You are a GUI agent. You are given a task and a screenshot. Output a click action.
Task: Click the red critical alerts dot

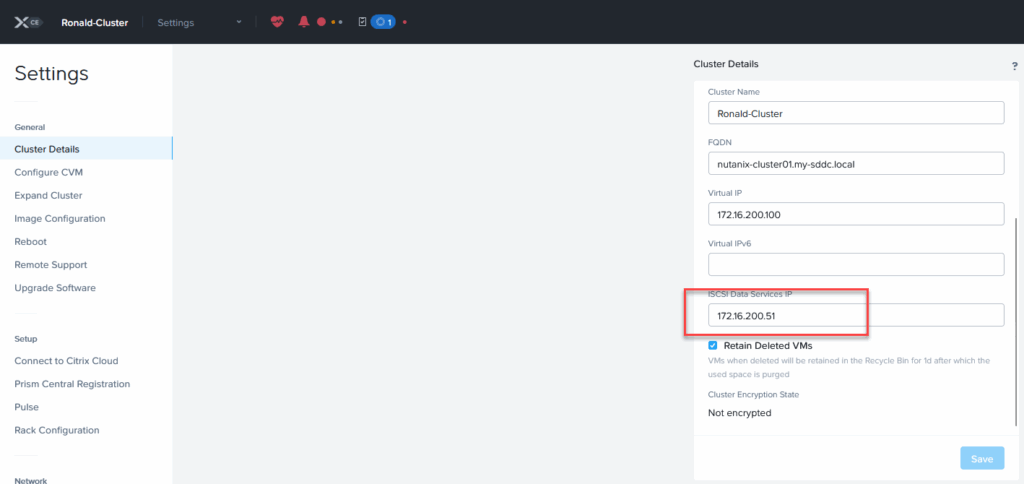[x=321, y=22]
